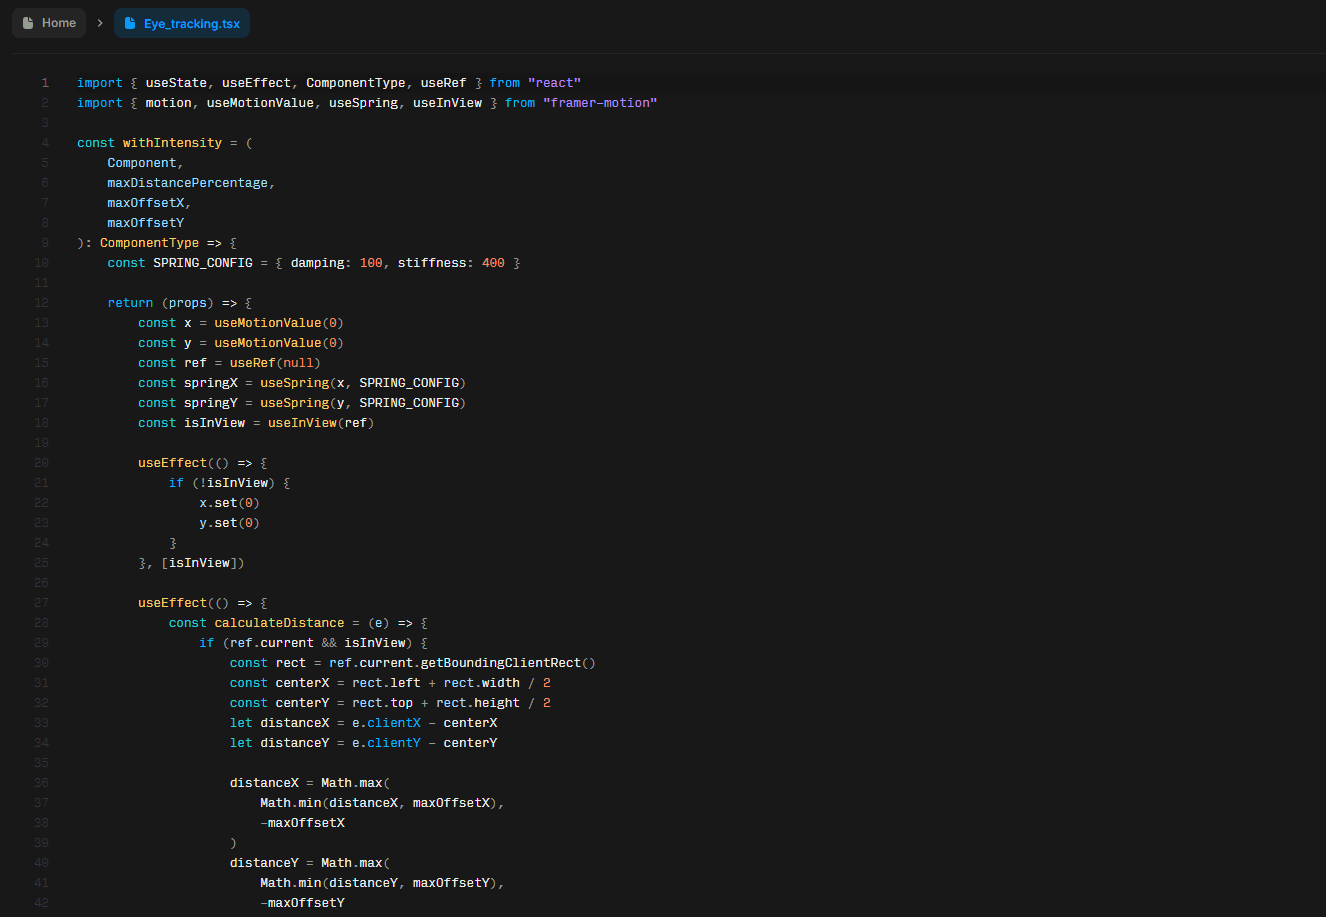Click the maxDistancePercentage parameter
The image size is (1326, 917).
pos(188,183)
